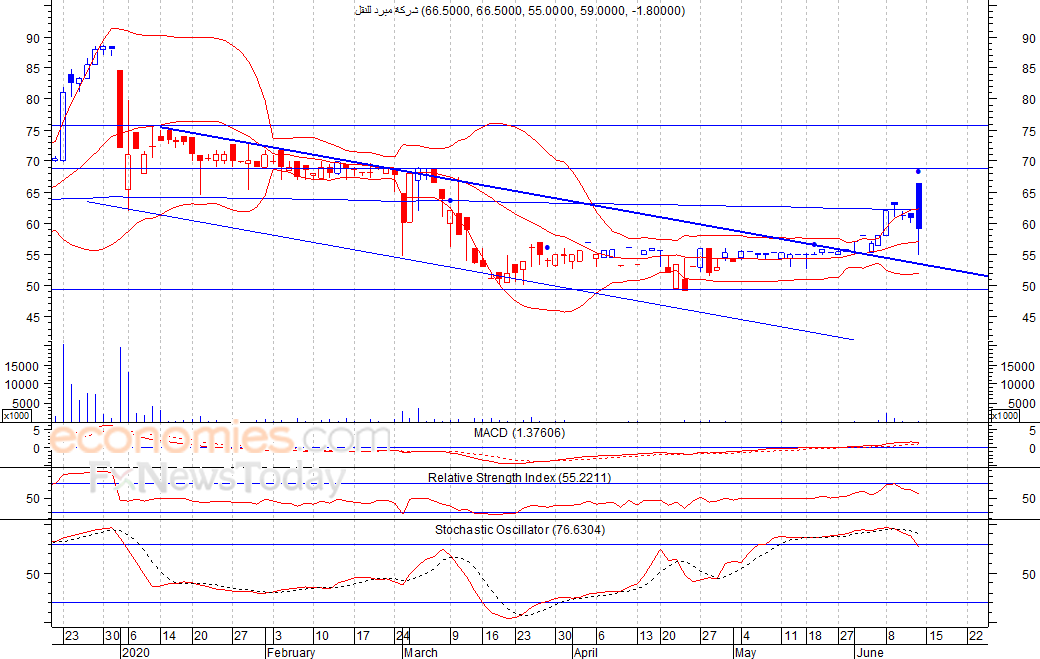Viewport: 1040px width, 659px height.
Task: Click the 15000 volume label on right axis
Action: point(1017,367)
